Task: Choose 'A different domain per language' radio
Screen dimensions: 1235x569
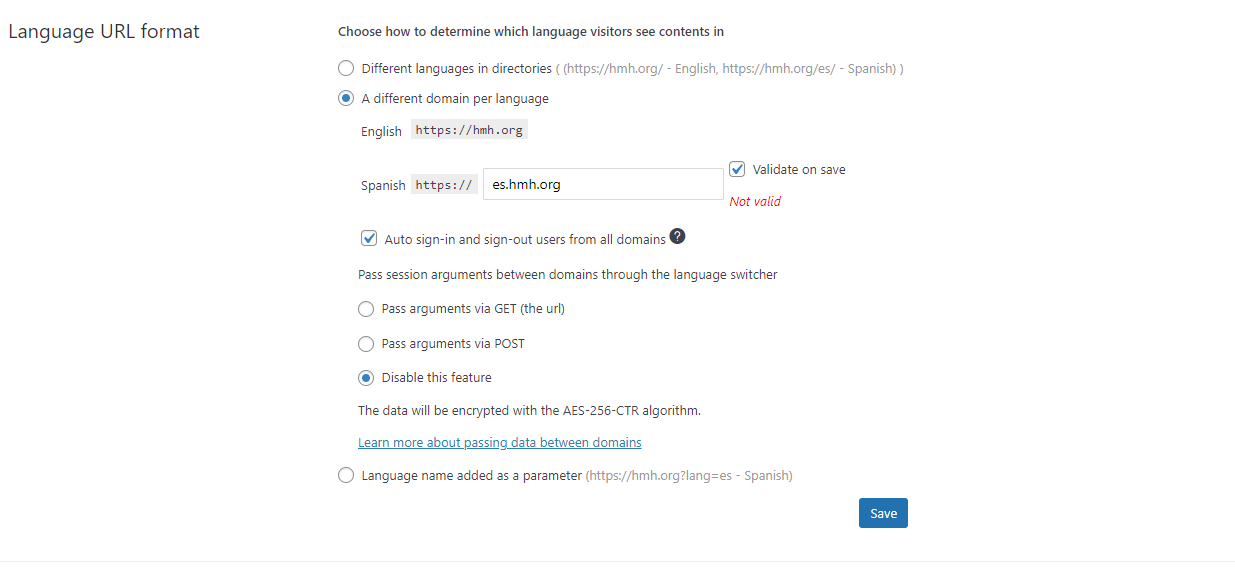Action: 346,98
